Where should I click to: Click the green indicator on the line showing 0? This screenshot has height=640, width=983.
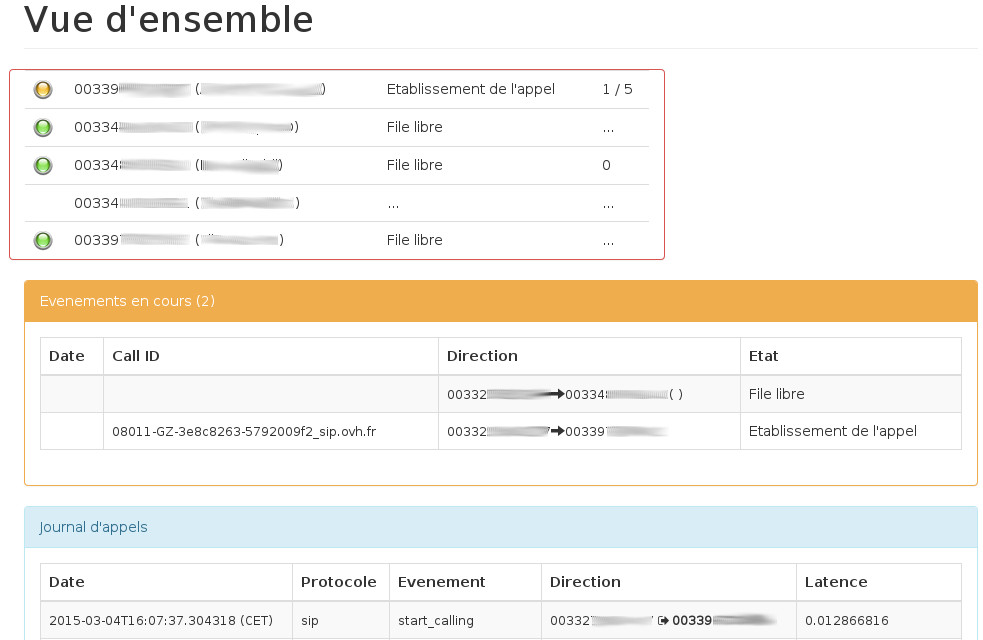[43, 166]
